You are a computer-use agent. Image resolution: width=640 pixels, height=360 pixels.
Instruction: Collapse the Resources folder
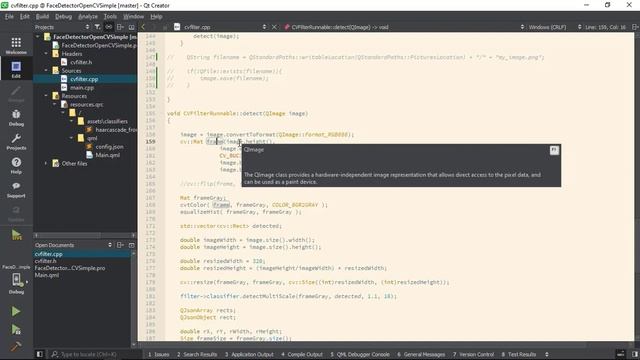(46, 96)
